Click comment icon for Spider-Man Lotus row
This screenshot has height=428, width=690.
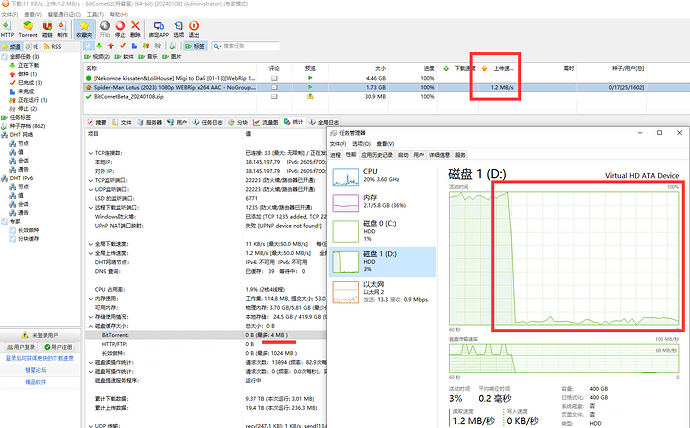[x=274, y=87]
